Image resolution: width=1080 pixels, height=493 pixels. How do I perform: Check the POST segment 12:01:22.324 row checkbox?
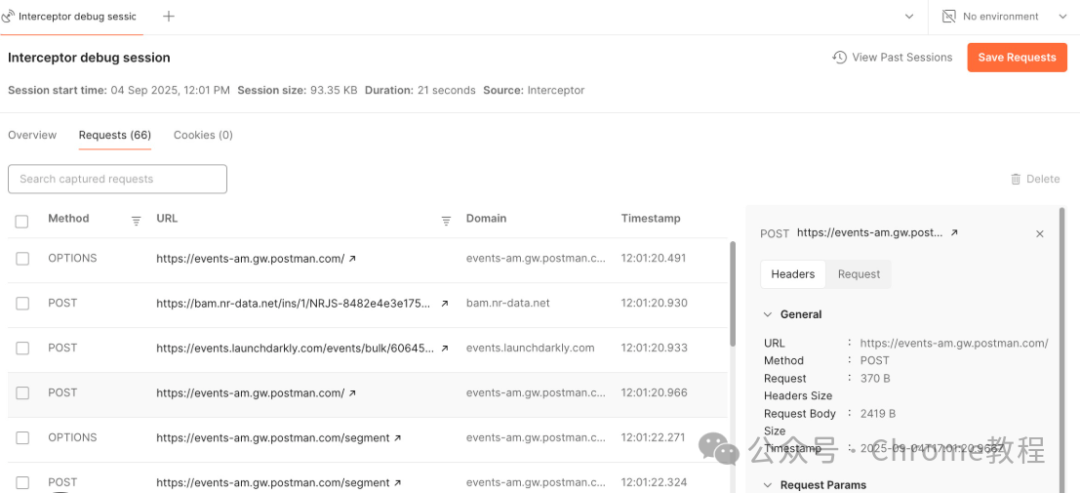point(22,482)
